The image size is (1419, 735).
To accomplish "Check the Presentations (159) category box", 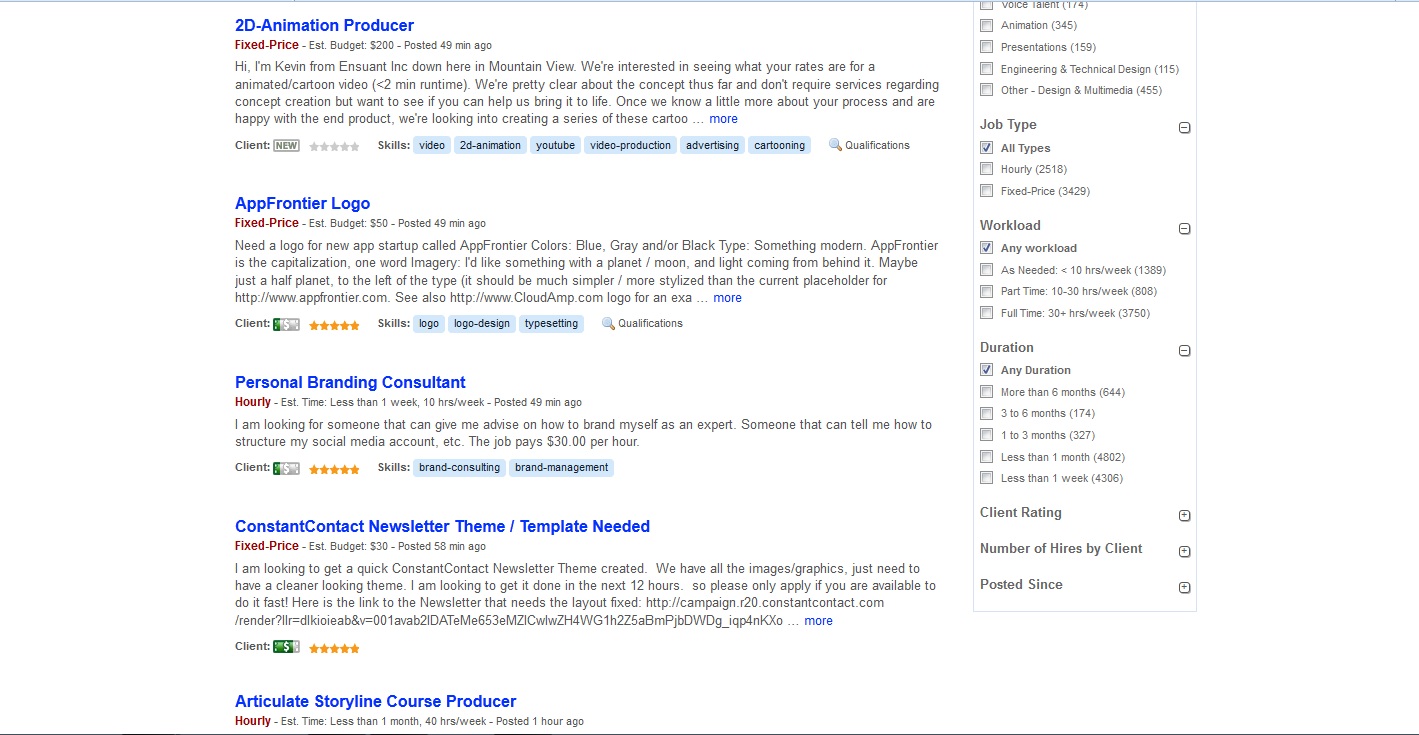I will click(x=987, y=47).
